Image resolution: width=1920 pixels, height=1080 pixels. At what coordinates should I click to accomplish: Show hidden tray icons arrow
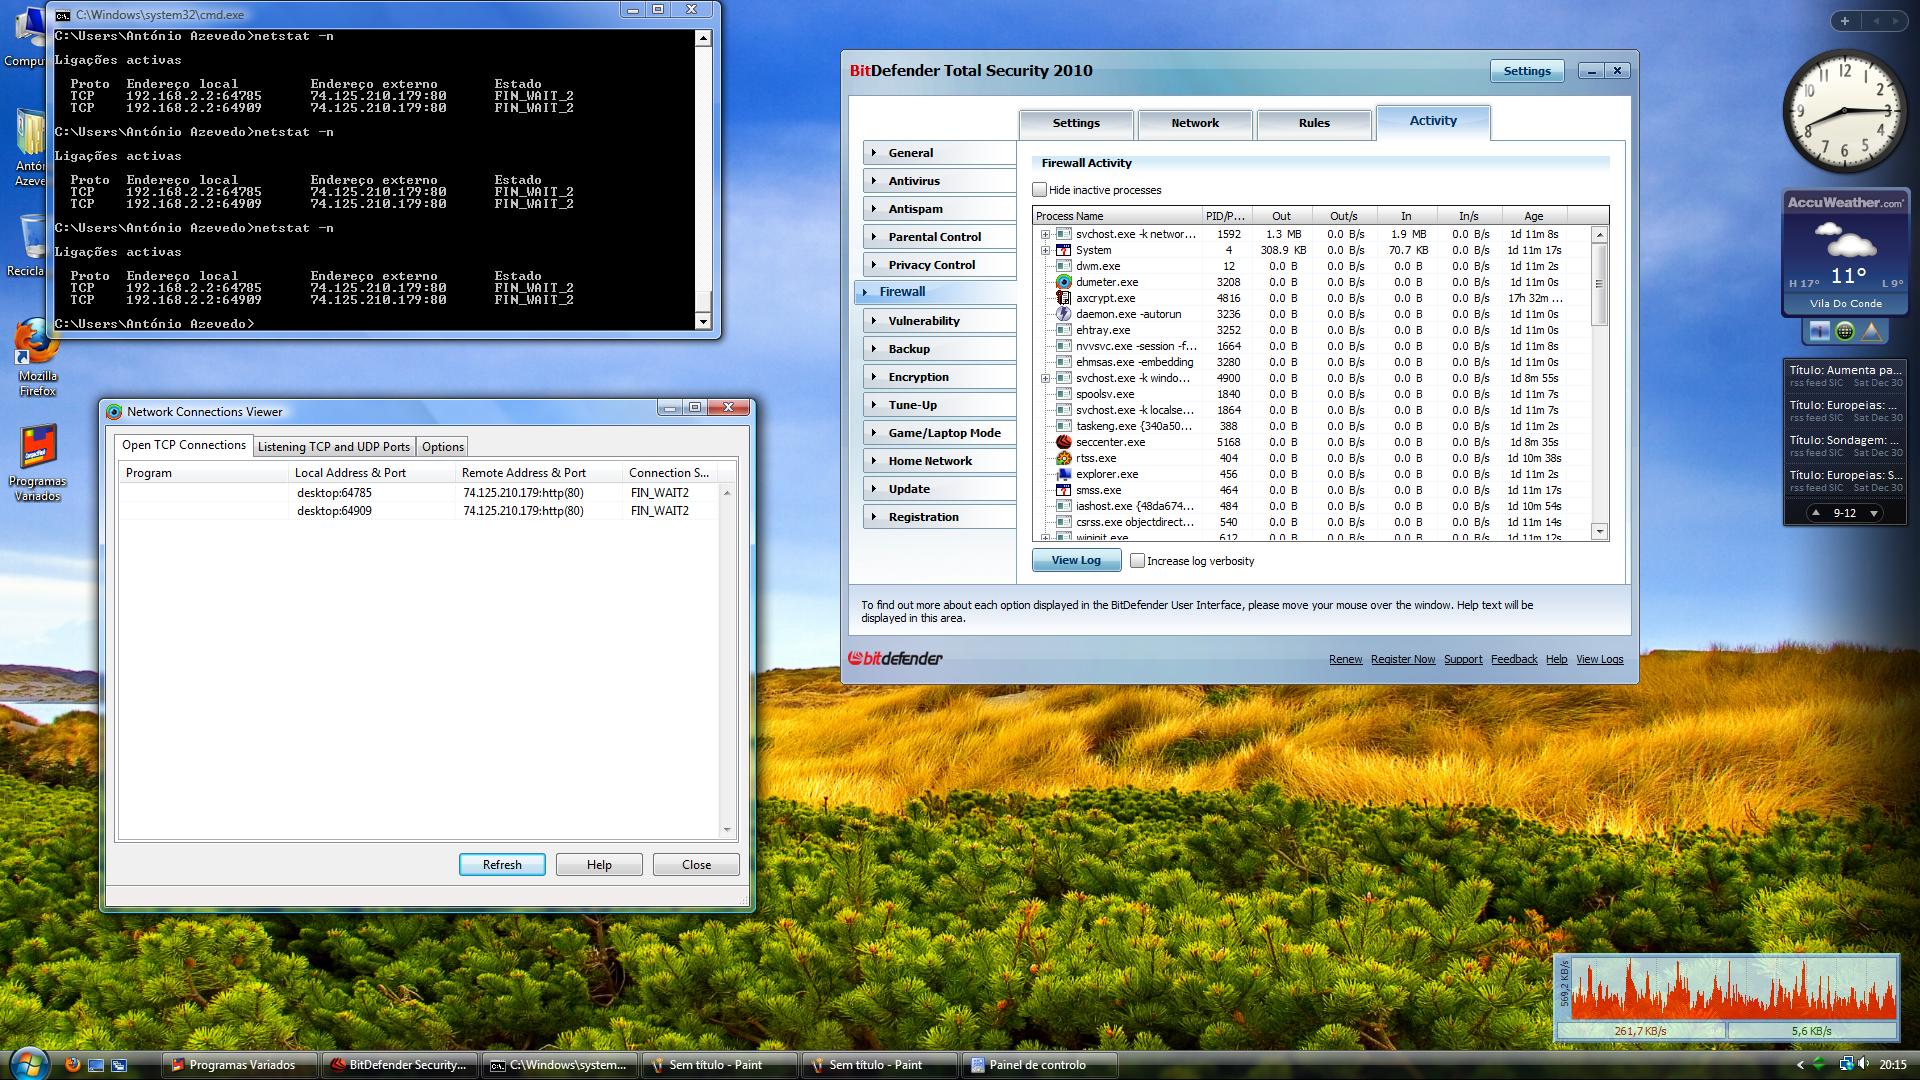click(1800, 1065)
